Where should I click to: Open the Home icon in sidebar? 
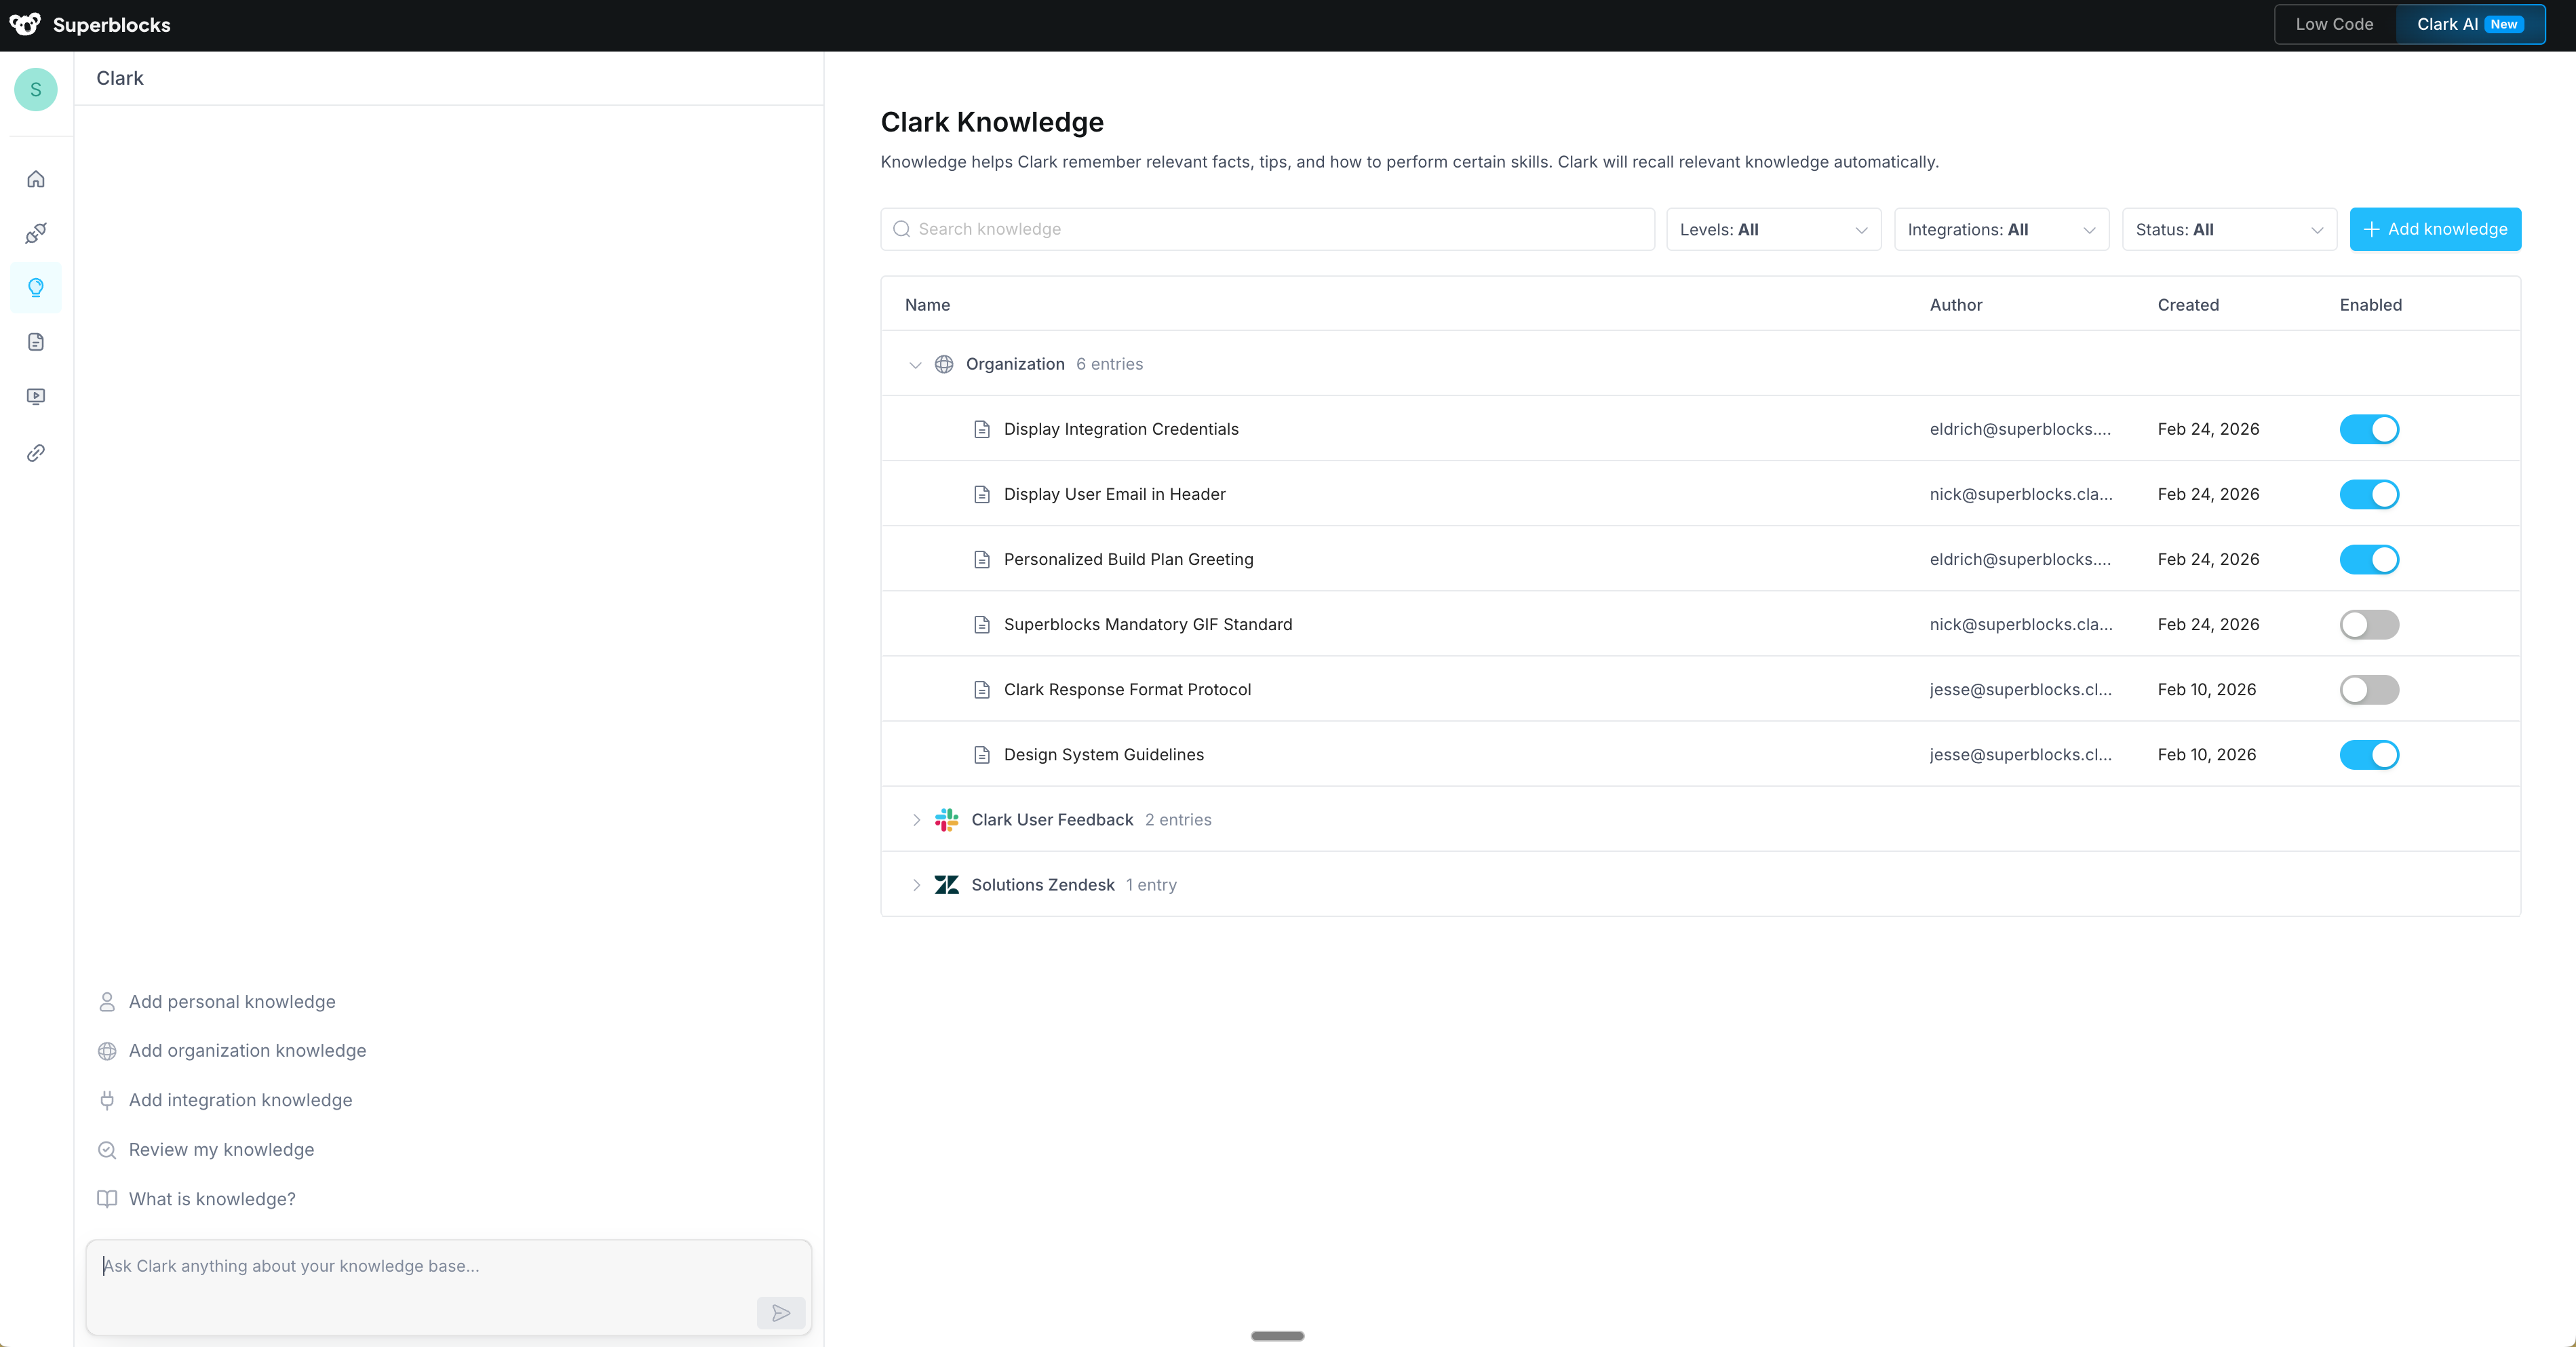[x=36, y=178]
